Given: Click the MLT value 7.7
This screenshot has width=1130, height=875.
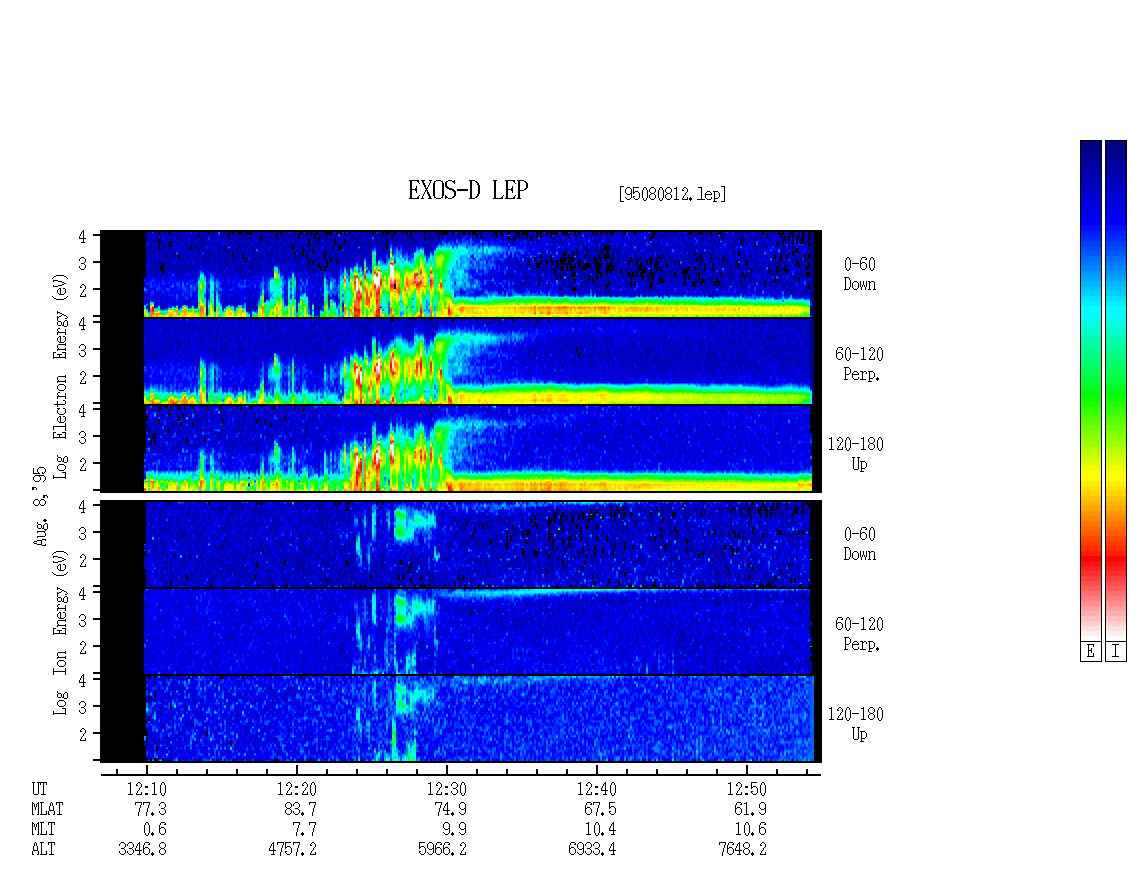Looking at the screenshot, I should [304, 829].
